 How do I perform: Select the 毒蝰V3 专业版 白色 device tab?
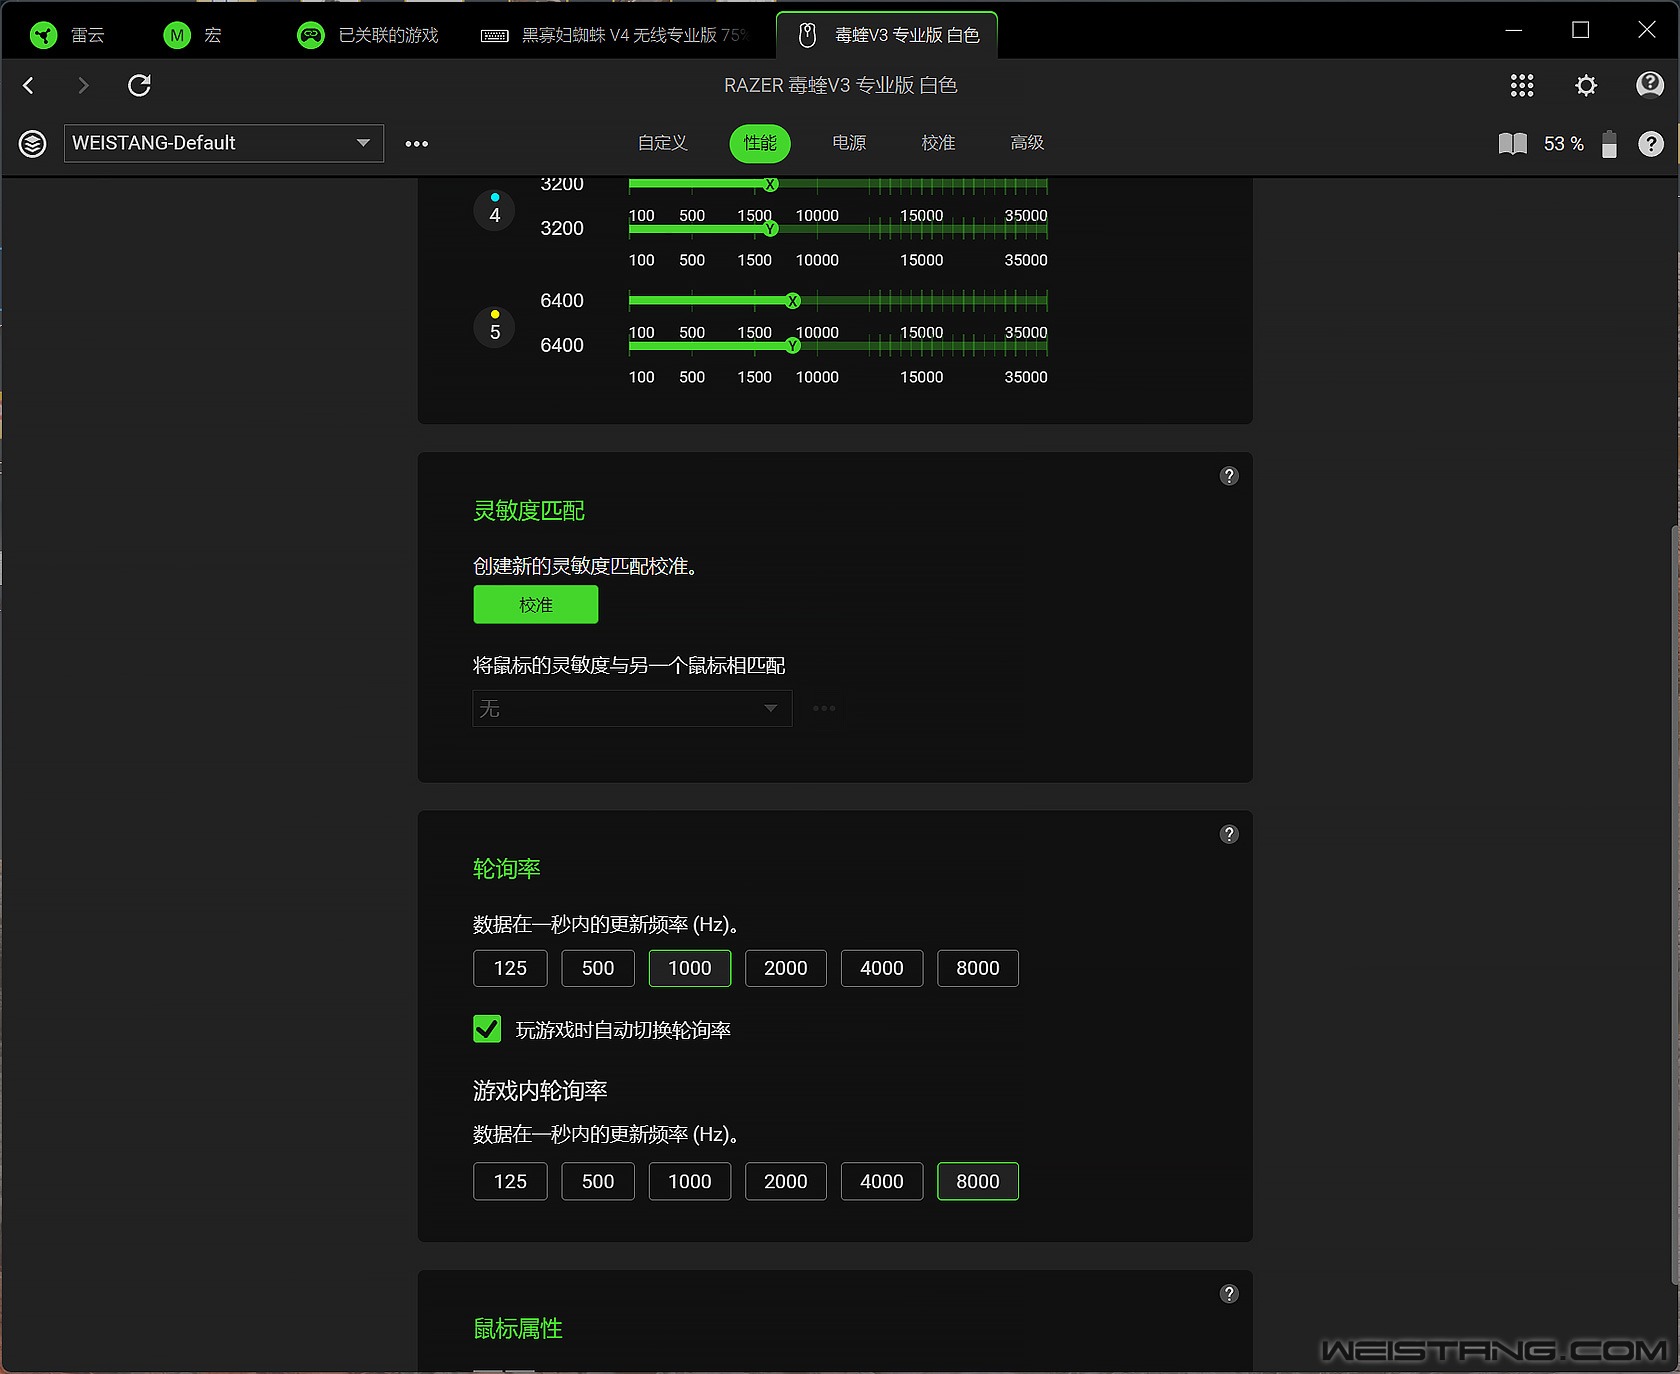point(888,35)
